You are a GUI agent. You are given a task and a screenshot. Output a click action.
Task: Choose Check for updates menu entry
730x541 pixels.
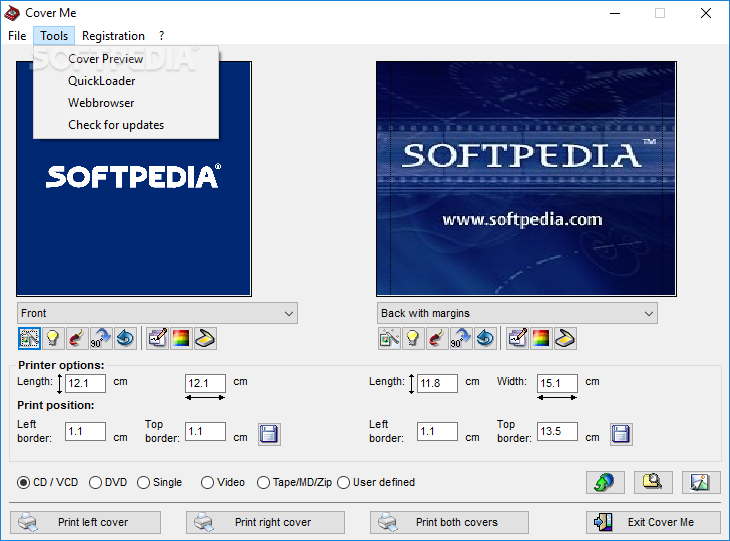pyautogui.click(x=126, y=125)
